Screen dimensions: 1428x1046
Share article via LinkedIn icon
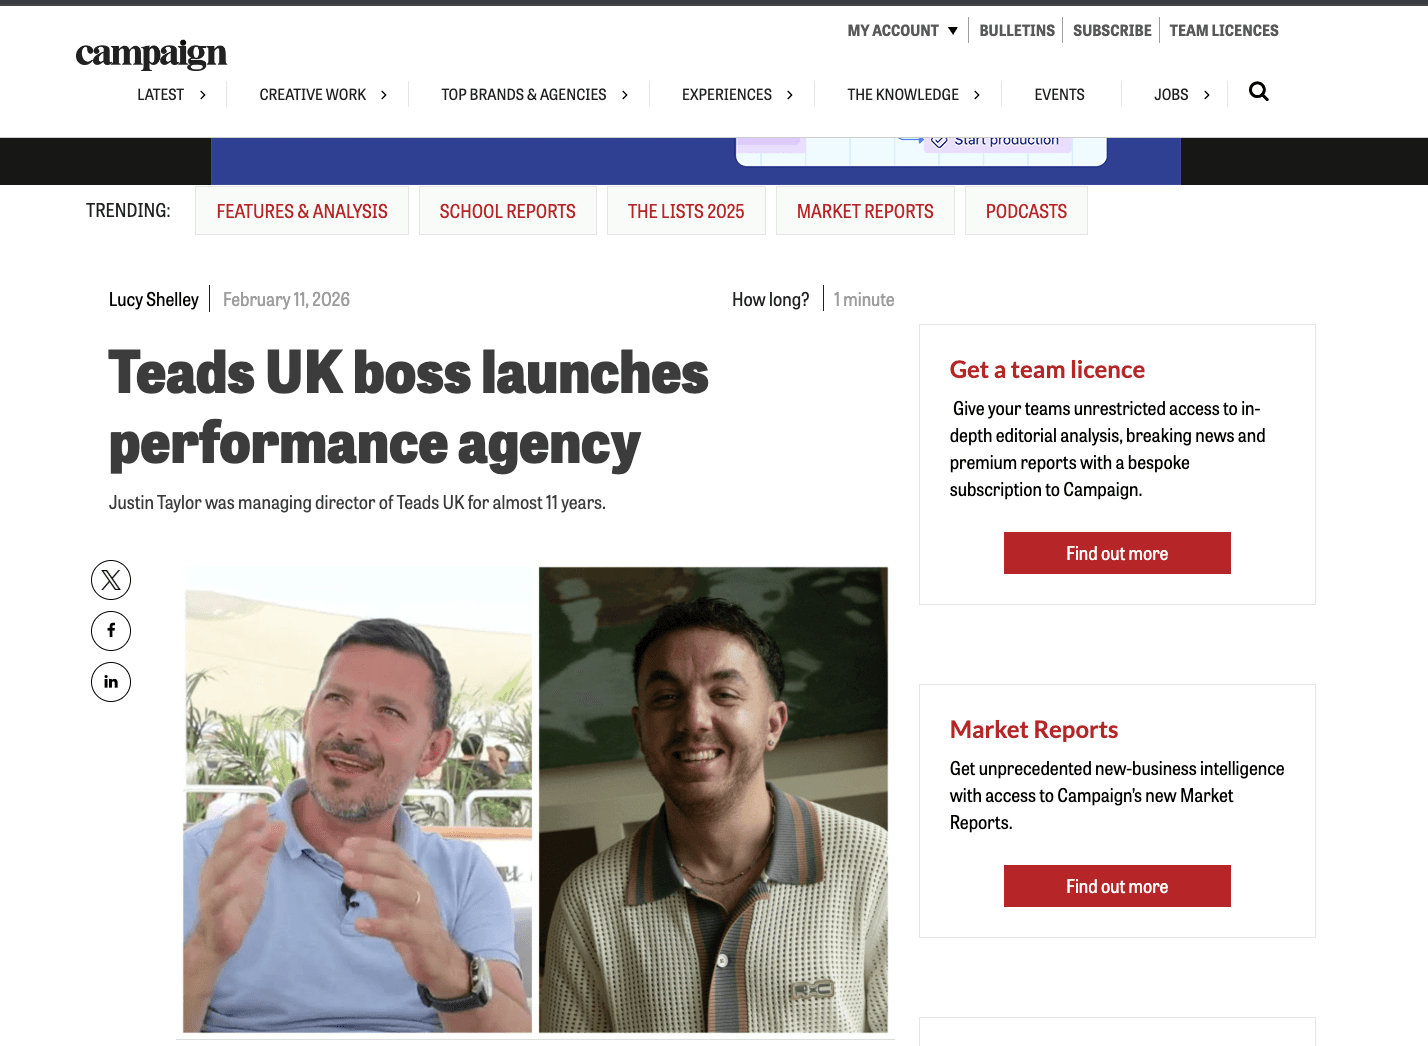click(111, 682)
